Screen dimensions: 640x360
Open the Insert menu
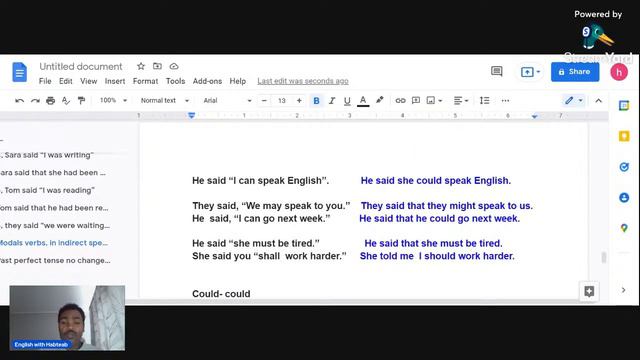point(115,81)
